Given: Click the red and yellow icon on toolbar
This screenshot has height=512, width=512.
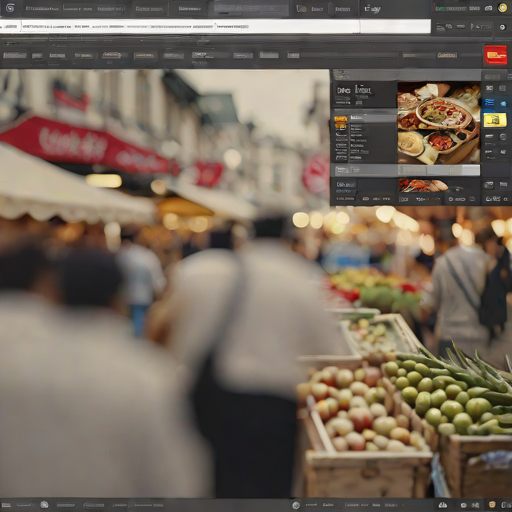Looking at the screenshot, I should click(495, 55).
